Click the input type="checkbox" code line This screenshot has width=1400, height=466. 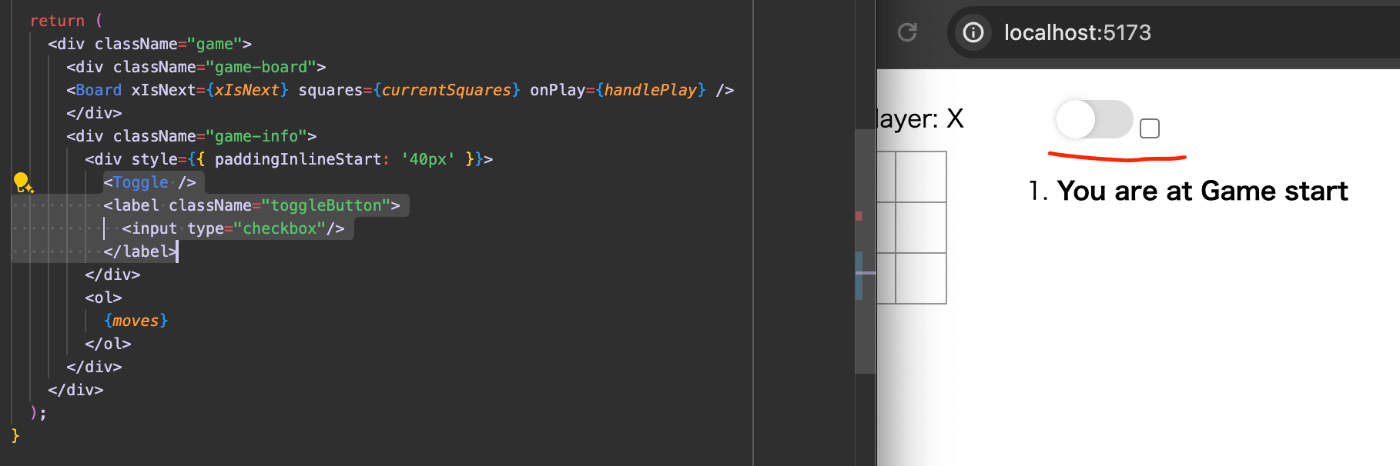[233, 228]
